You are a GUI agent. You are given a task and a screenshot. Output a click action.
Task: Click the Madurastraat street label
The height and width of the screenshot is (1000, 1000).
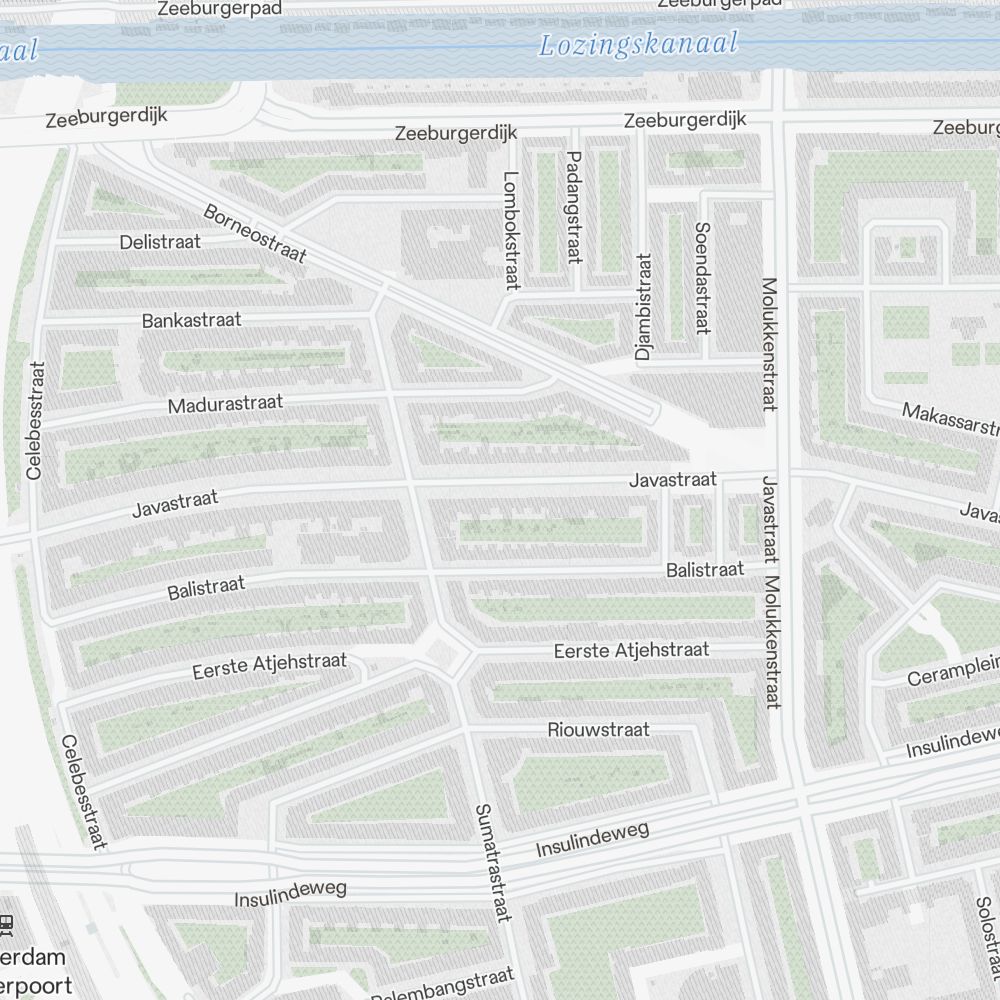click(x=225, y=404)
